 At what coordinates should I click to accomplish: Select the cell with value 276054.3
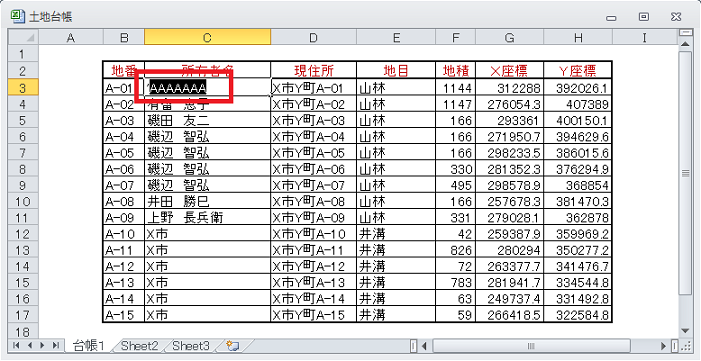click(510, 104)
